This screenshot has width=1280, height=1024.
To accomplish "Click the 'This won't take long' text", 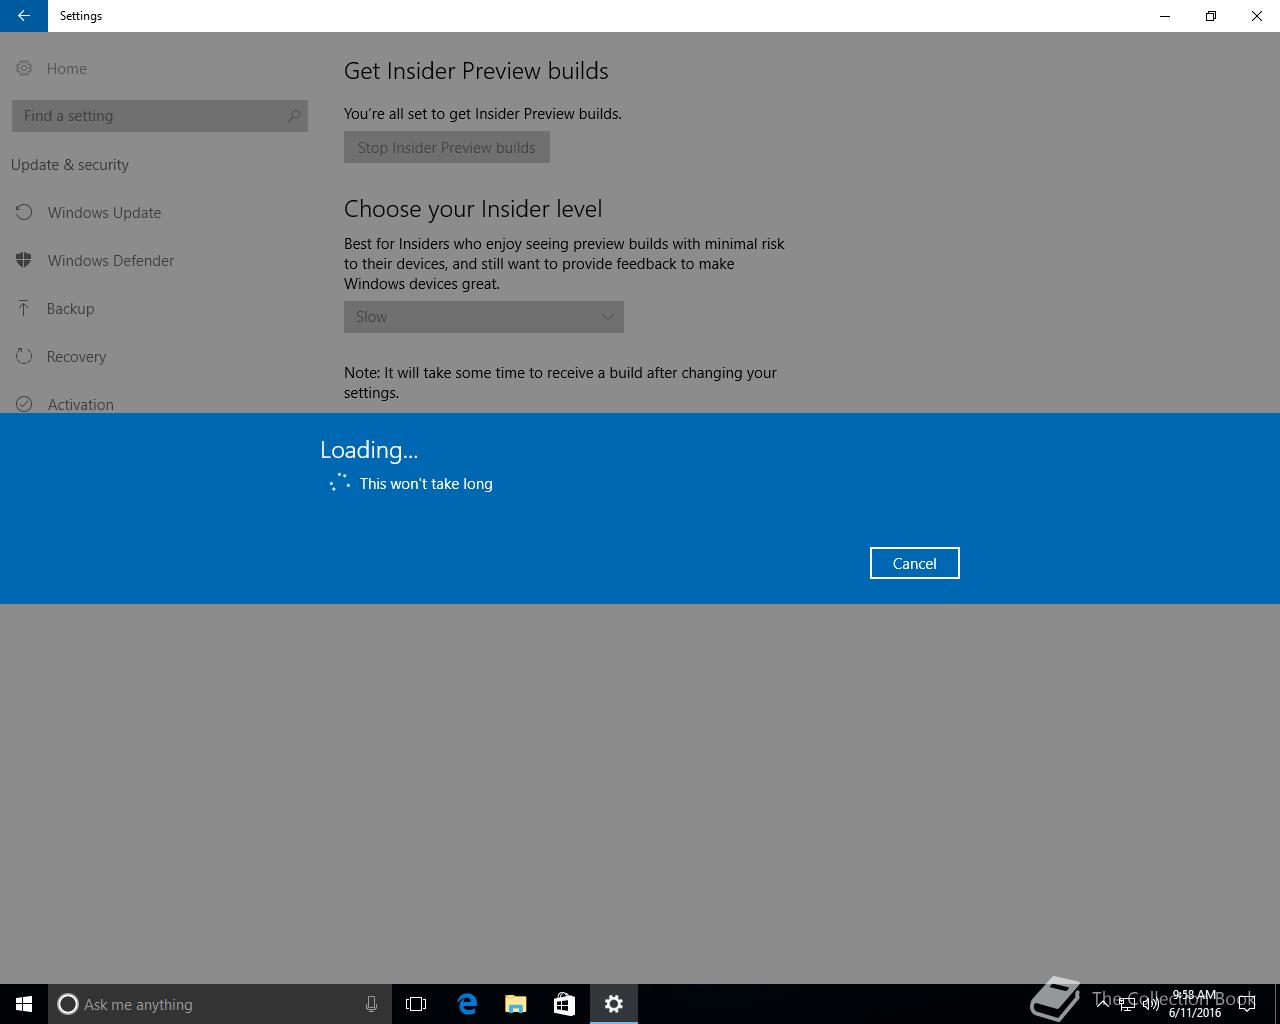I will 426,484.
